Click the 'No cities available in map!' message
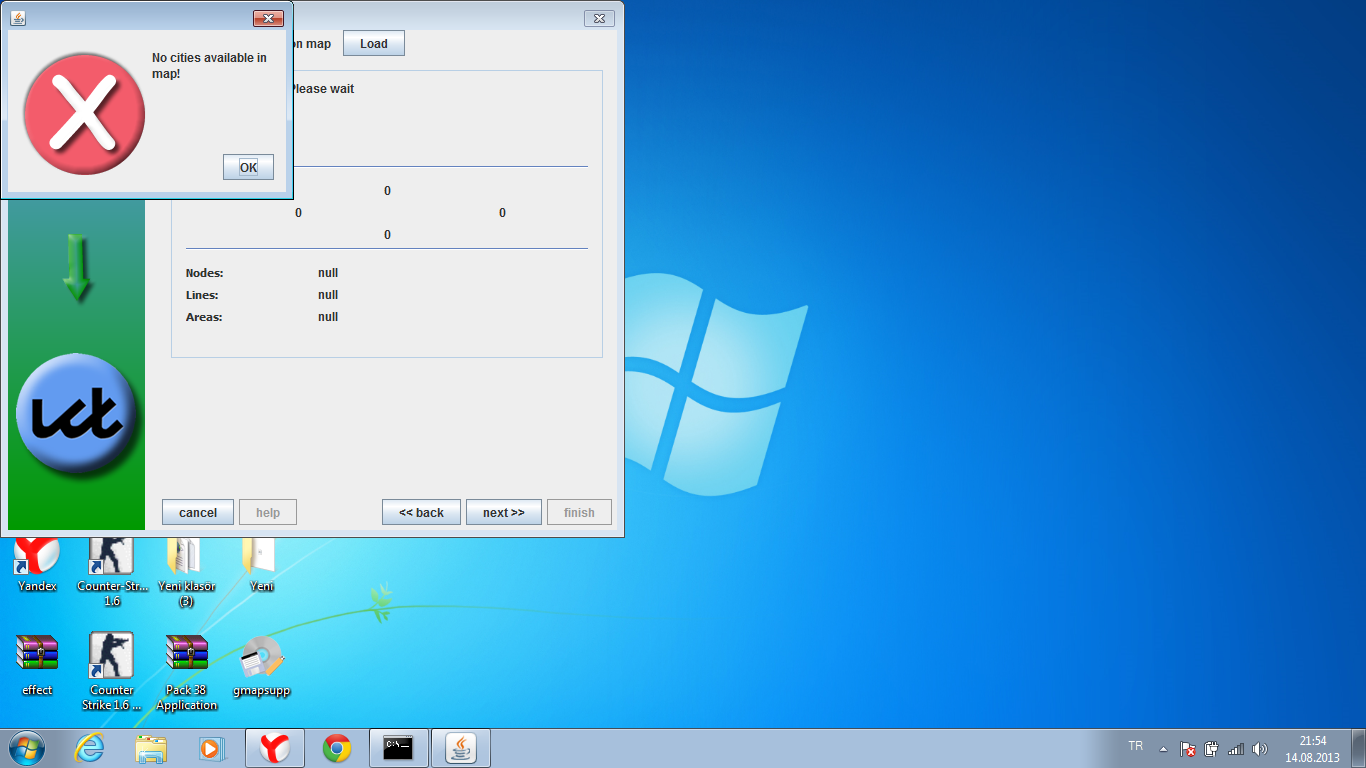 tap(209, 66)
